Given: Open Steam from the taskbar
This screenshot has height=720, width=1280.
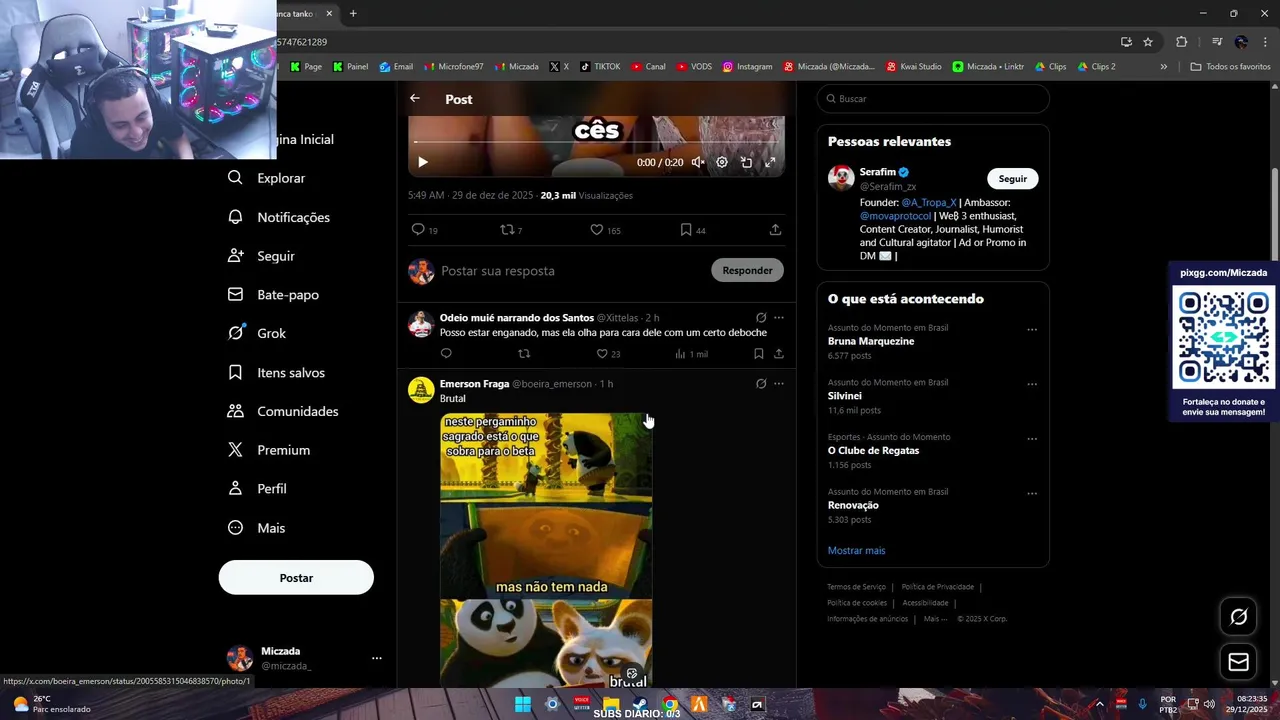Looking at the screenshot, I should (640, 704).
